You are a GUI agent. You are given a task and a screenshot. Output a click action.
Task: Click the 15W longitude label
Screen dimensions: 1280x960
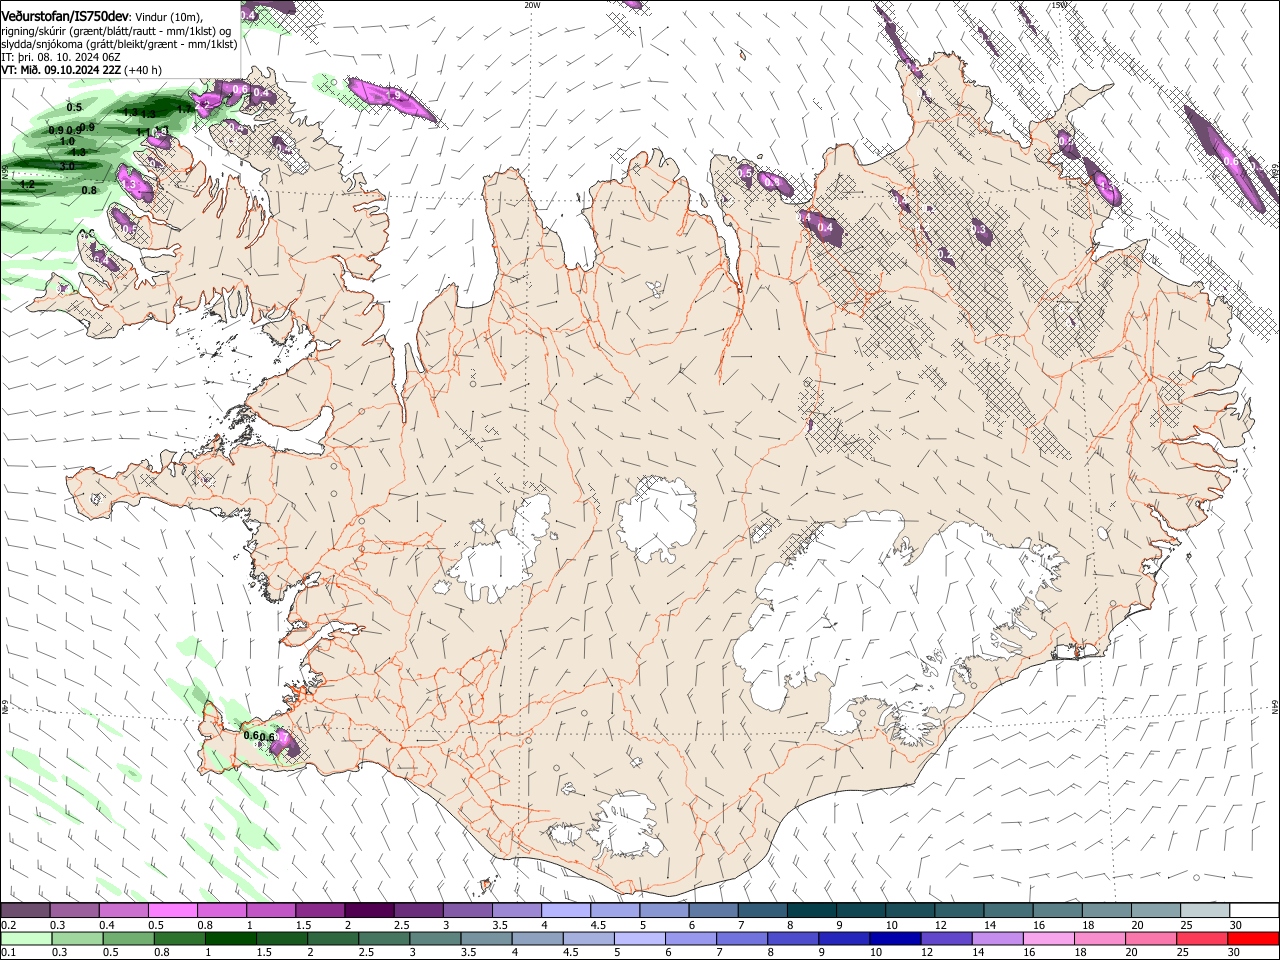(1059, 5)
